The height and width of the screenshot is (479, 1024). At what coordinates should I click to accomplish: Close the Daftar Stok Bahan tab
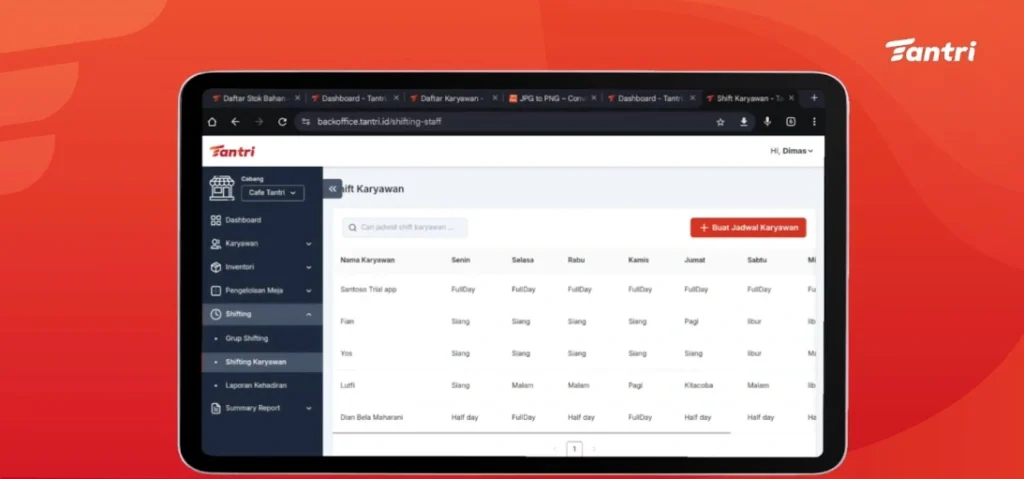(297, 98)
